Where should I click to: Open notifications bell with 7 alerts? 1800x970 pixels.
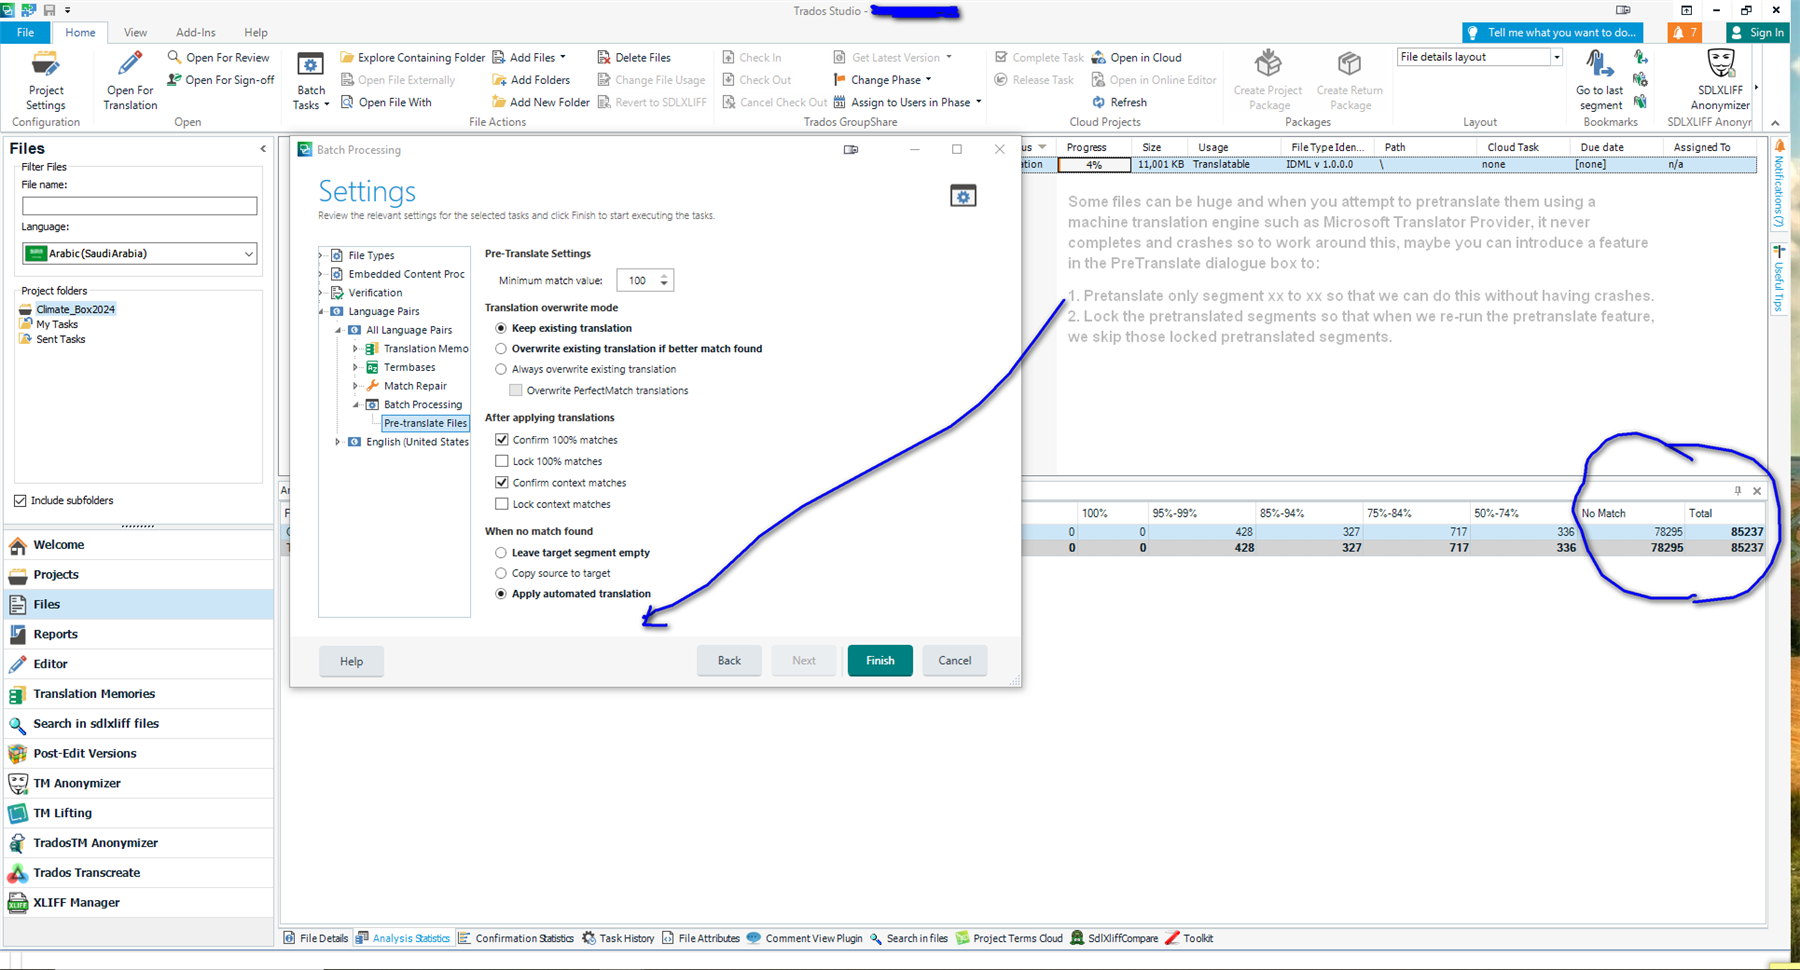1685,33
